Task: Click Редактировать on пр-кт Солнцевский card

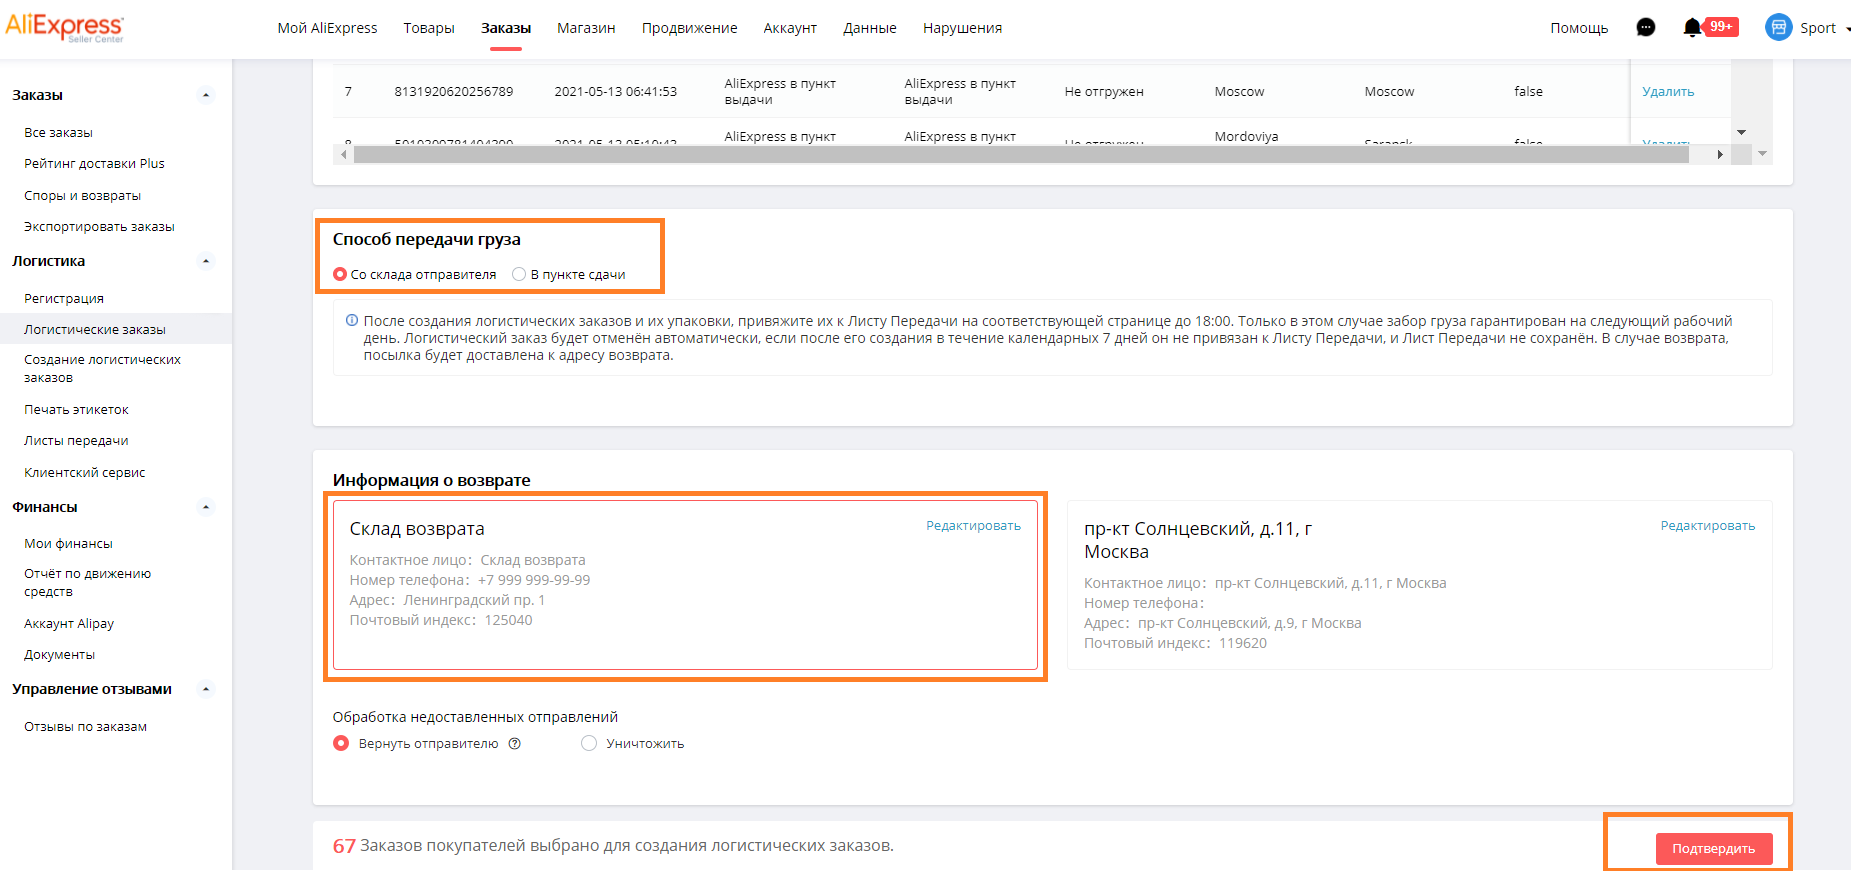Action: pos(1708,526)
